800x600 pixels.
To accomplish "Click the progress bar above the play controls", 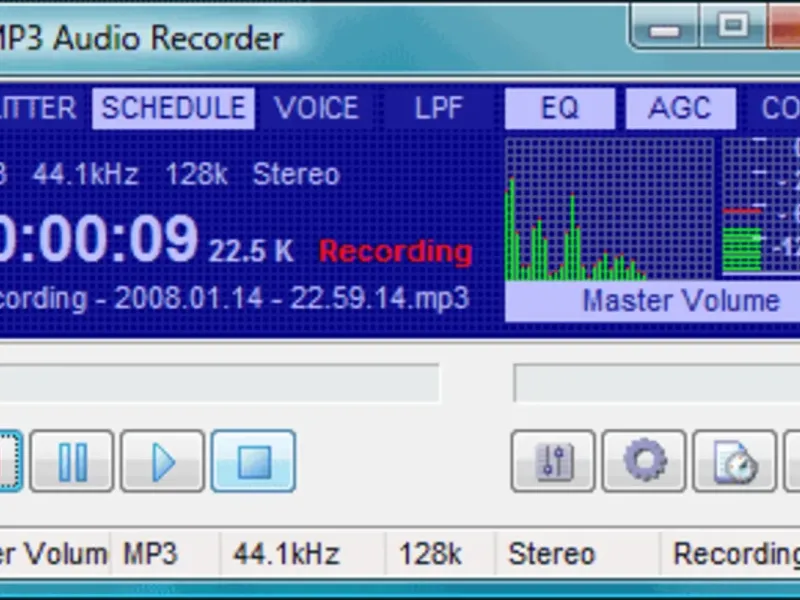I will [x=219, y=383].
